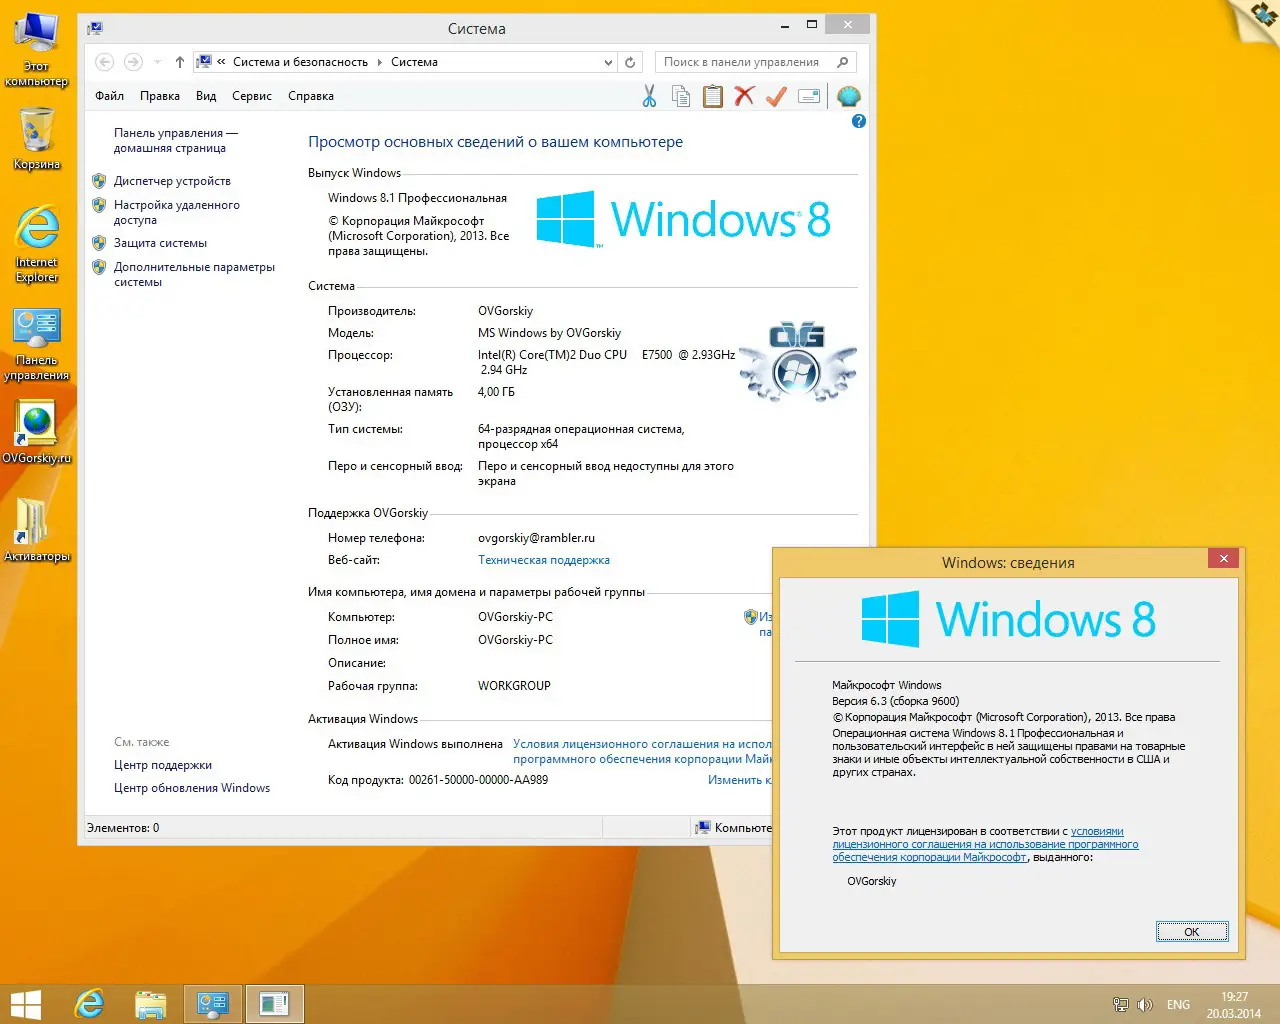
Task: Click ovgorskiy@rambler.ru text
Action: coord(536,538)
